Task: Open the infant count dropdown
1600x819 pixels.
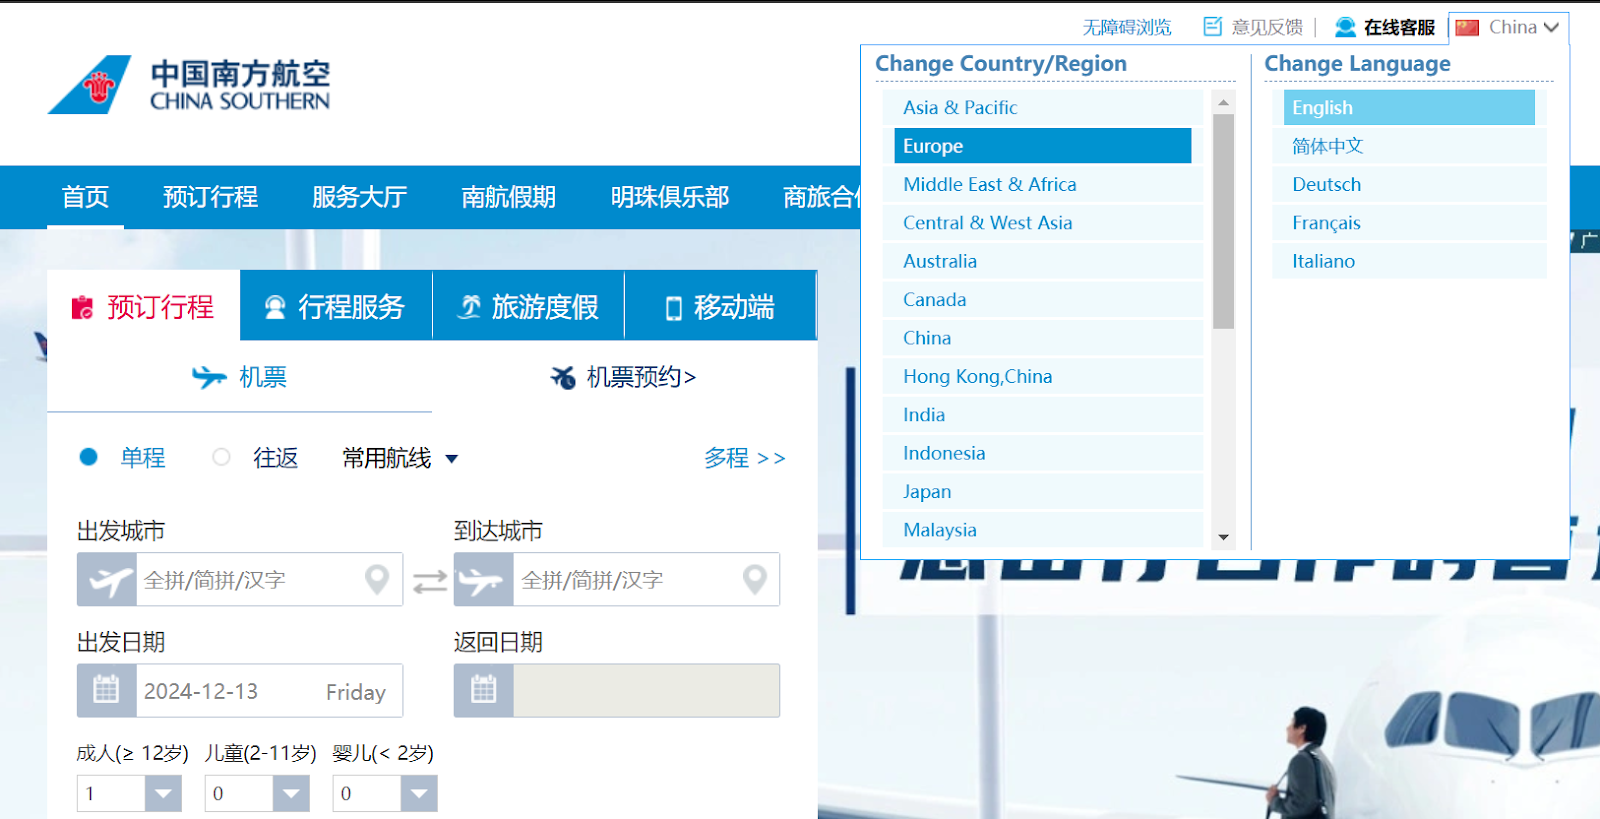Action: point(419,794)
